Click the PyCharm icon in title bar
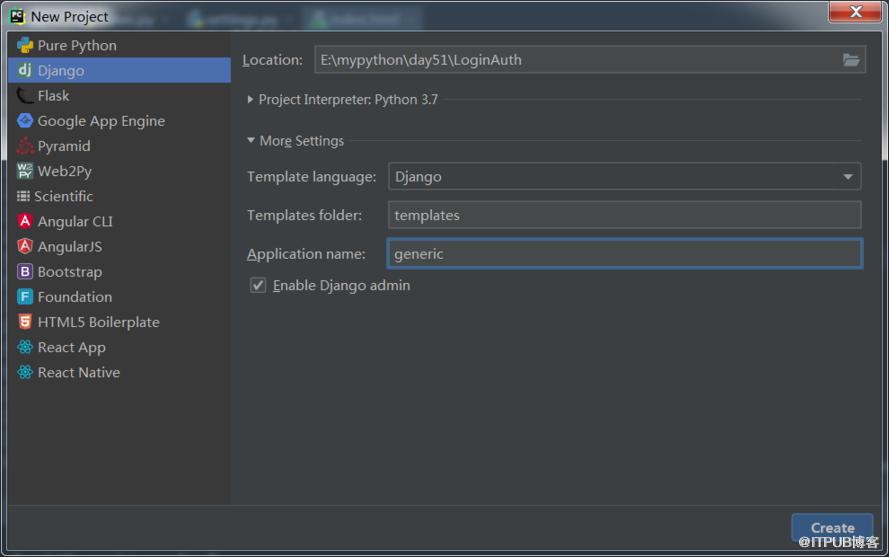Screen dimensions: 889x557 click(18, 16)
